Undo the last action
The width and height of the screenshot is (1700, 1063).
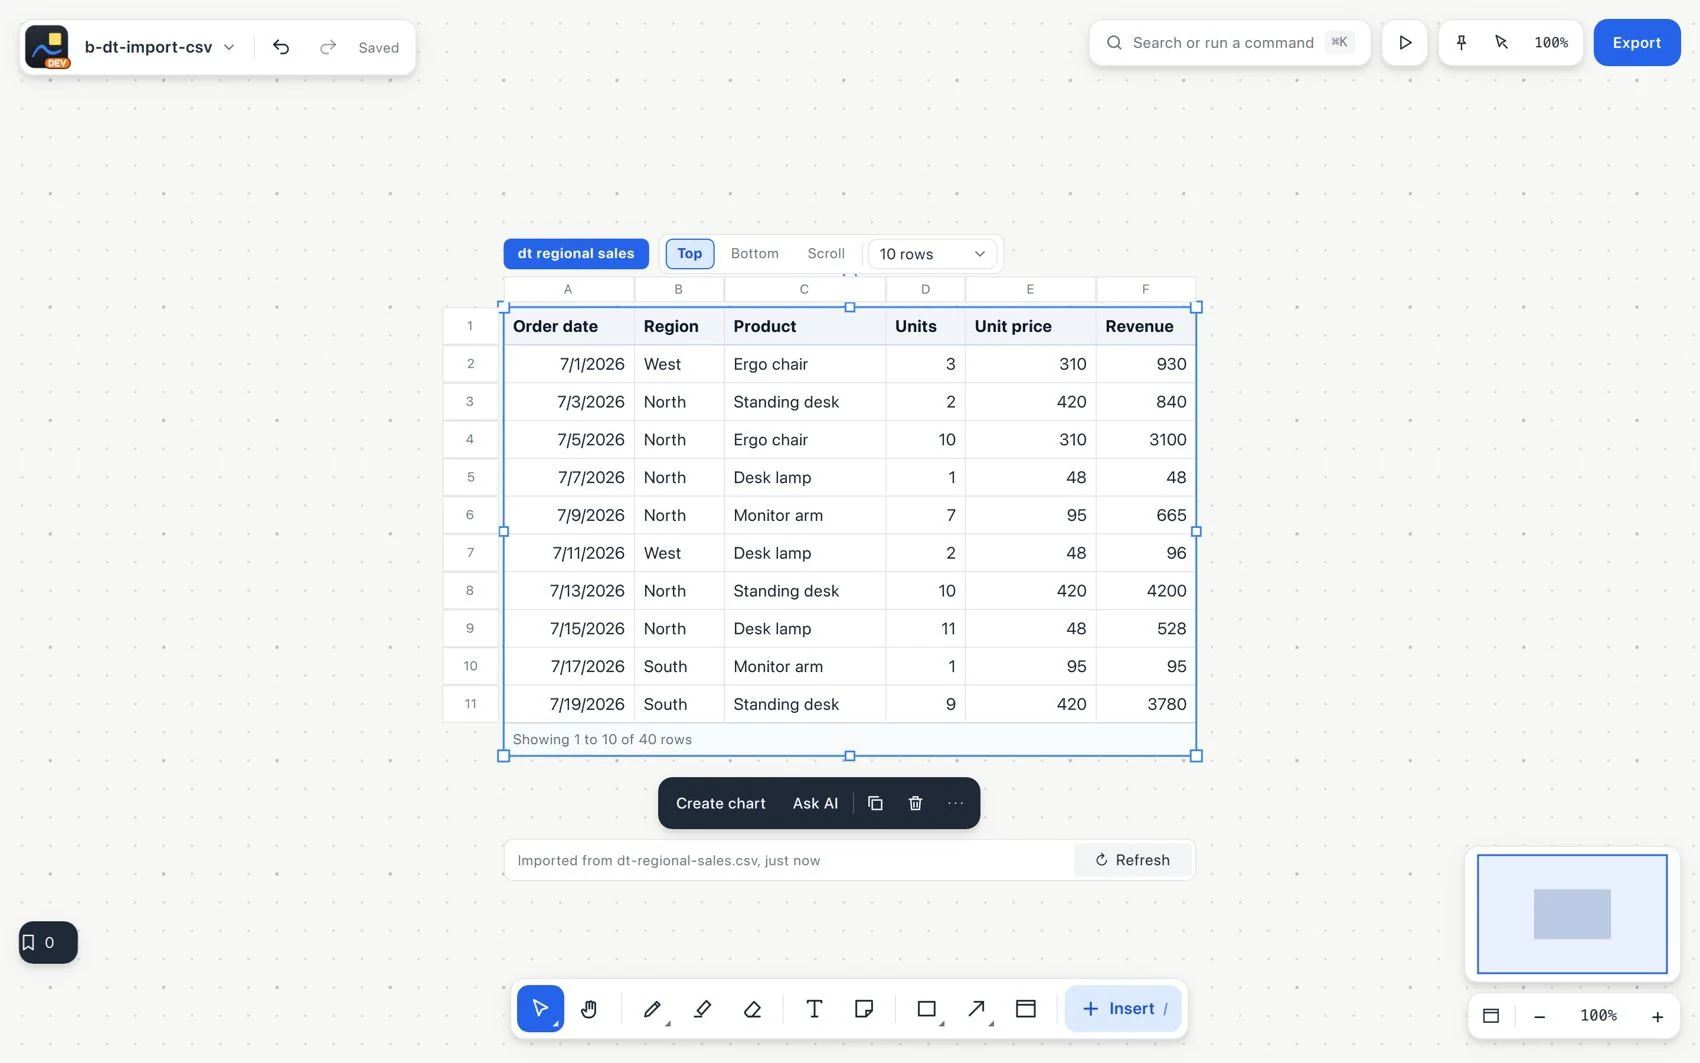pyautogui.click(x=281, y=47)
